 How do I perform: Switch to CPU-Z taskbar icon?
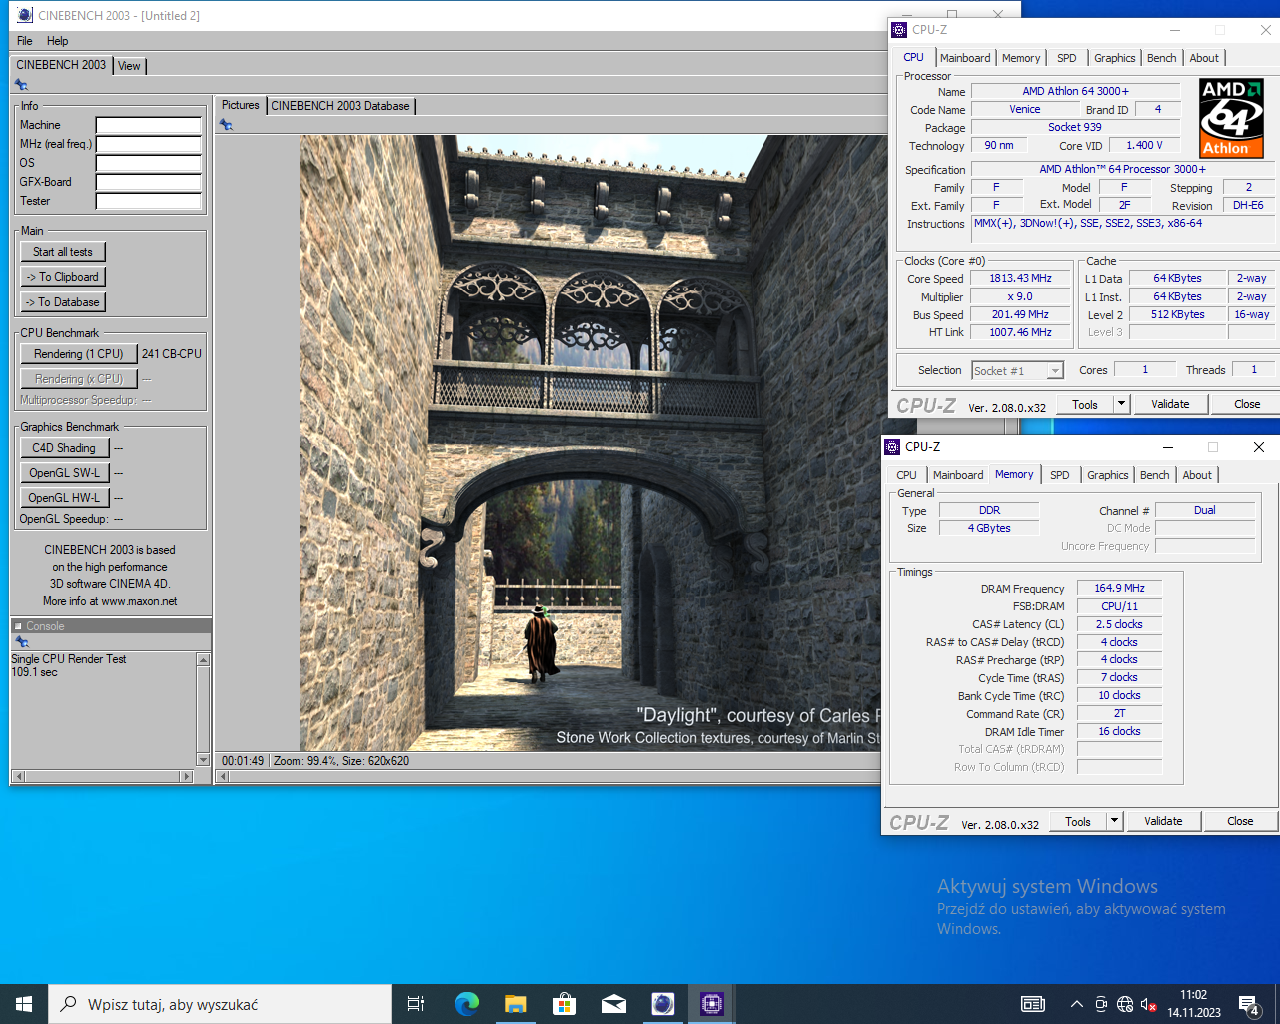point(711,1004)
